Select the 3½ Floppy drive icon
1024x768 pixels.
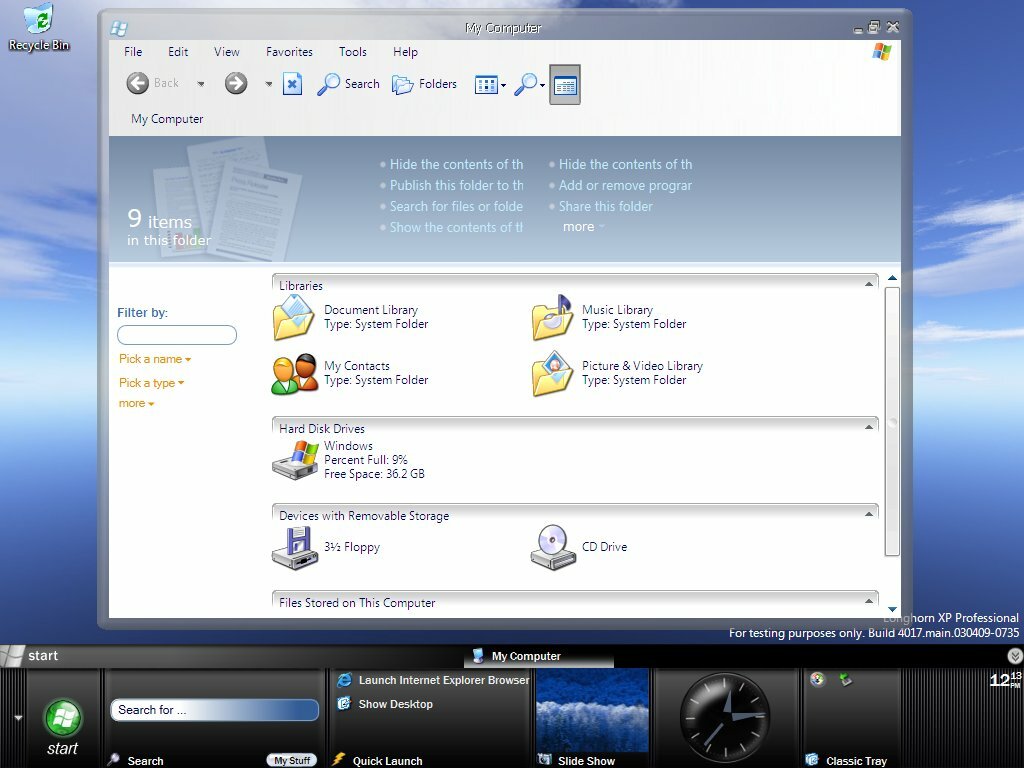click(x=295, y=548)
